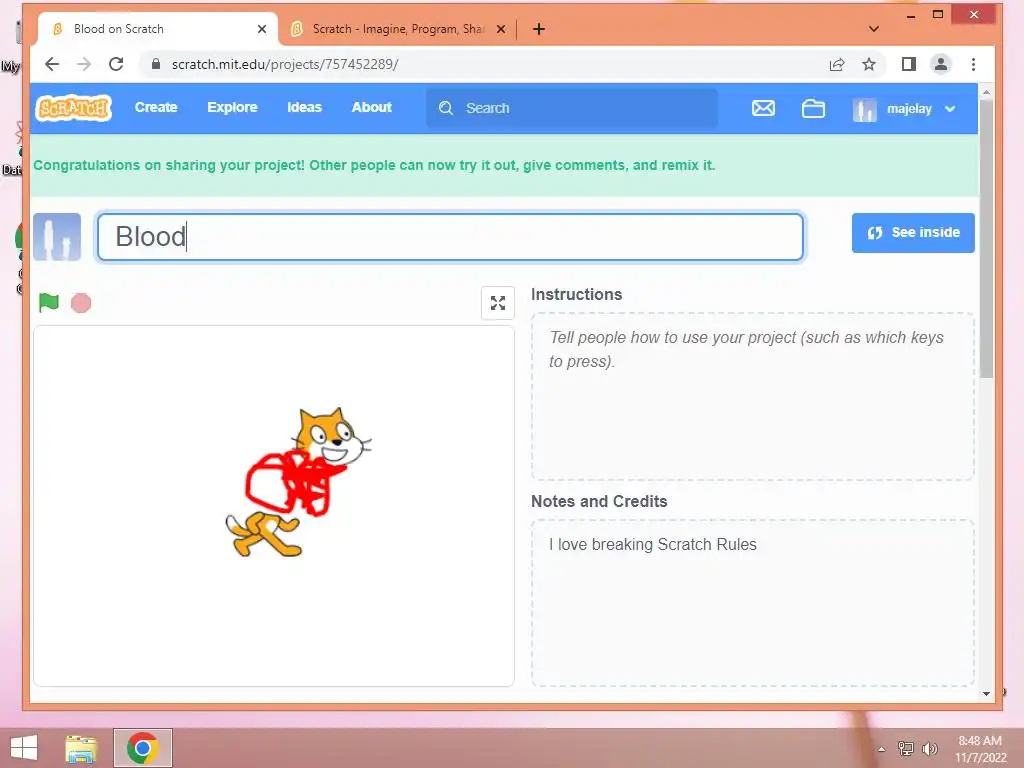Open the Explore menu item
Viewport: 1024px width, 768px height.
click(x=232, y=108)
